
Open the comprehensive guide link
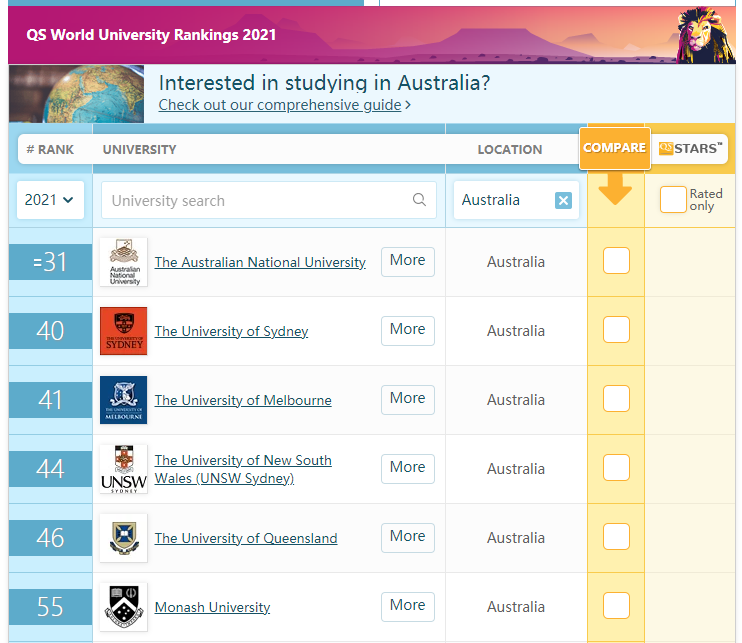280,105
